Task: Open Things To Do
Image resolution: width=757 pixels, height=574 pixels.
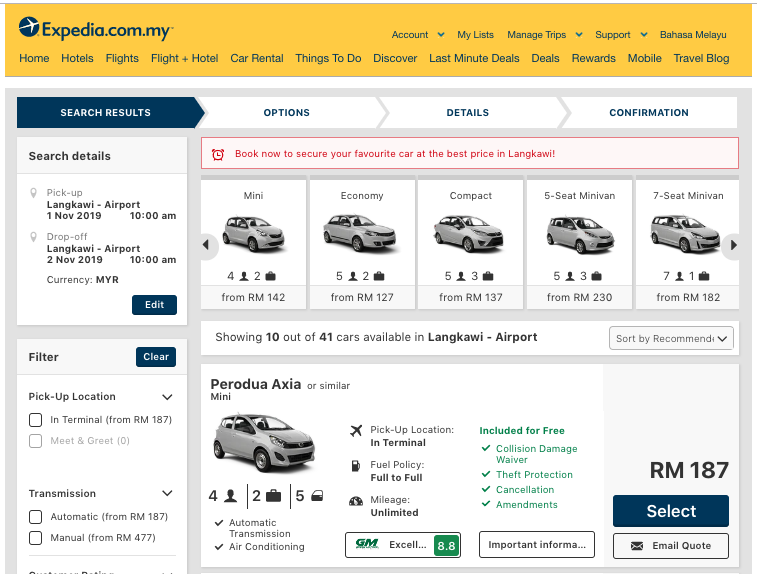Action: click(x=328, y=58)
